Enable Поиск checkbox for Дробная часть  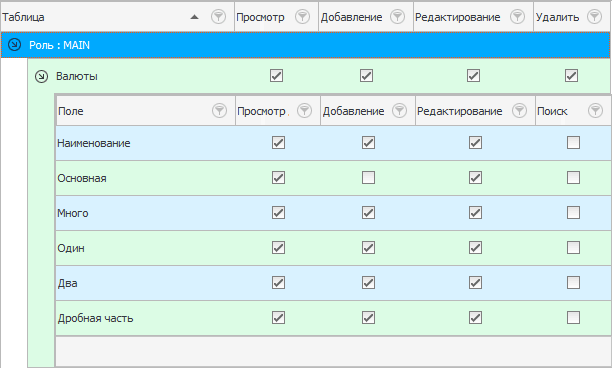pos(573,318)
